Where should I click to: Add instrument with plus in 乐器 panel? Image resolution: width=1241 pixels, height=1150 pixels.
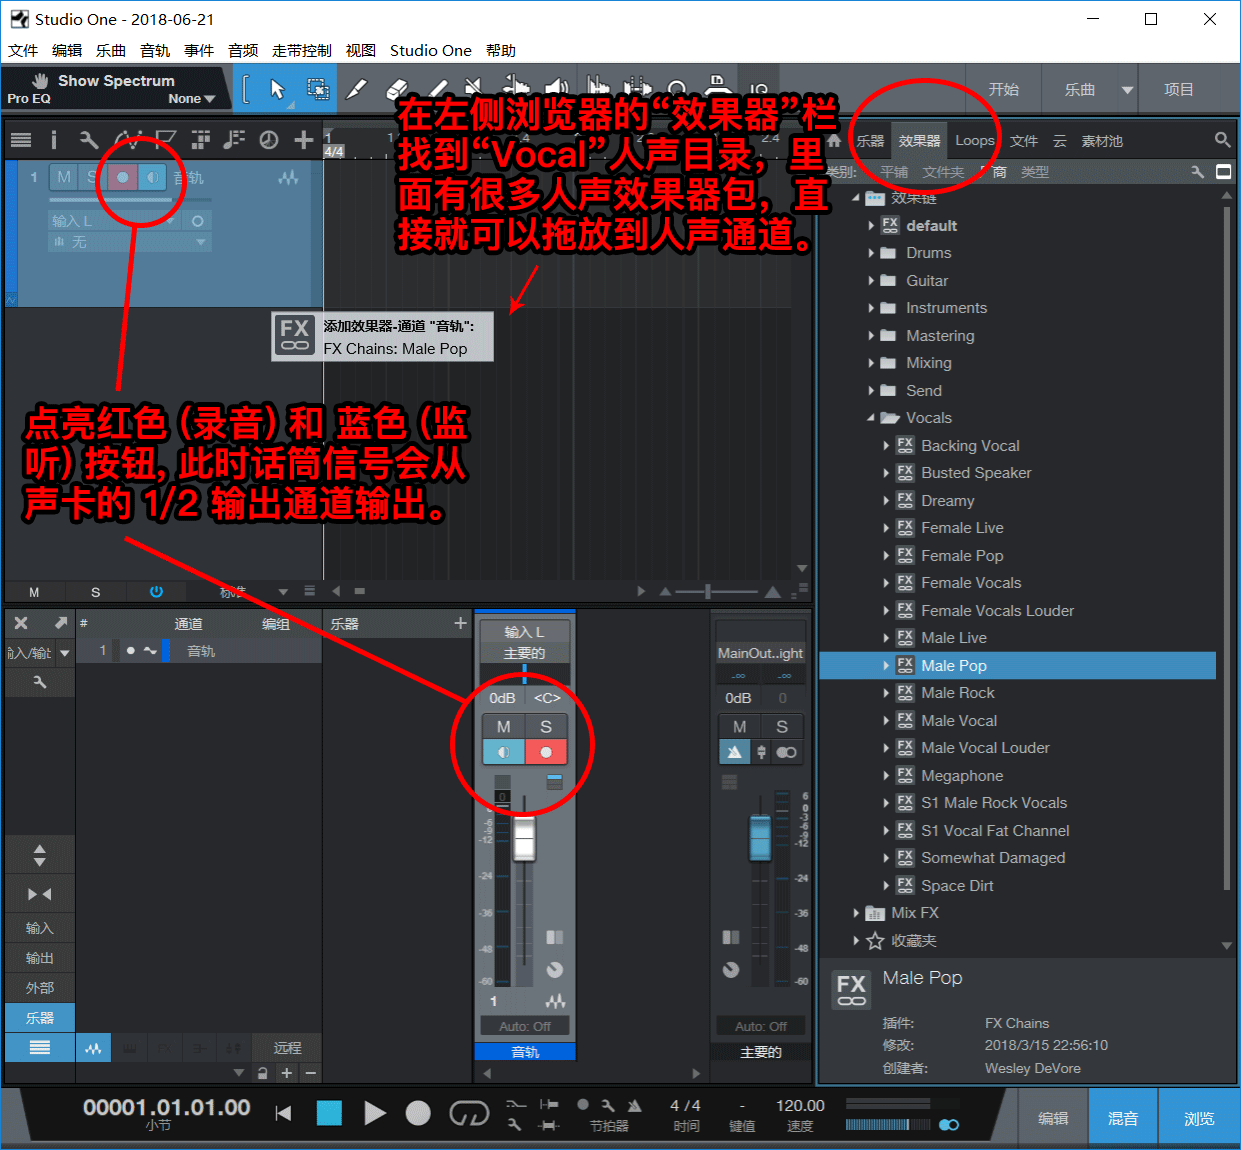pyautogui.click(x=460, y=623)
